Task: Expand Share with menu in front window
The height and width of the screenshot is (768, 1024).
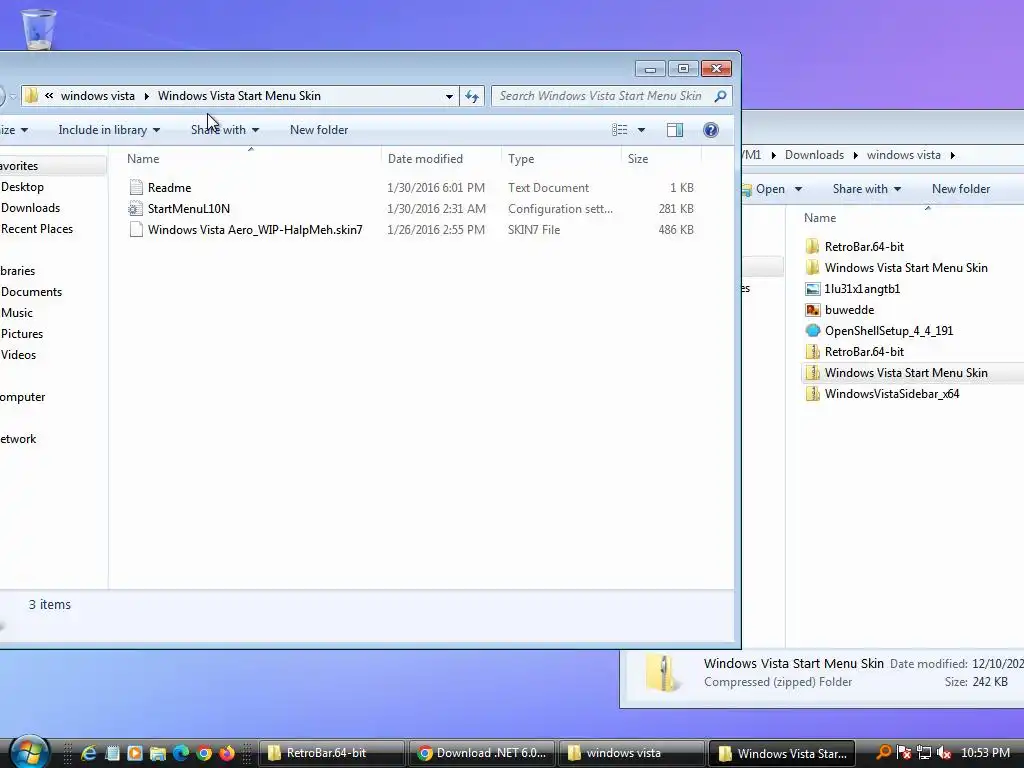Action: 225,130
